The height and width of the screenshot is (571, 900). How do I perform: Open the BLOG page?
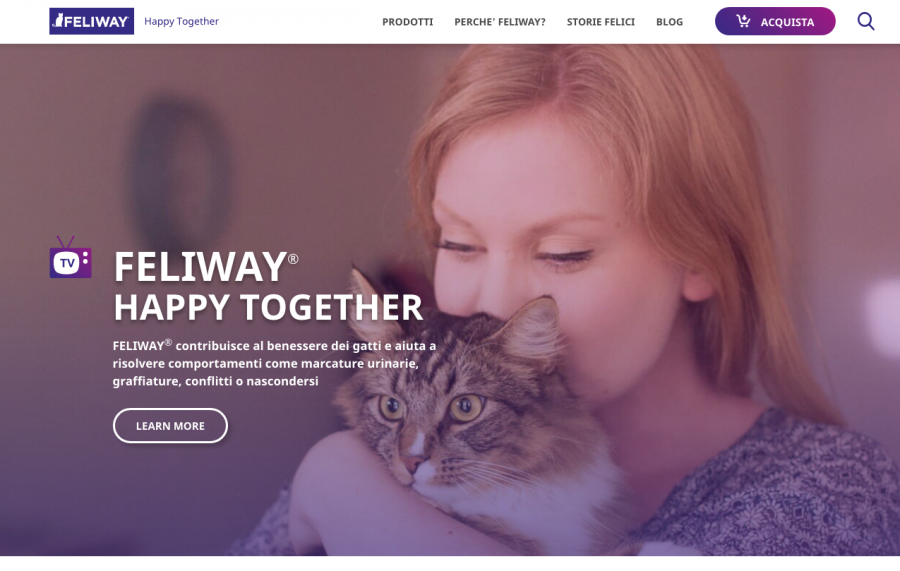669,22
